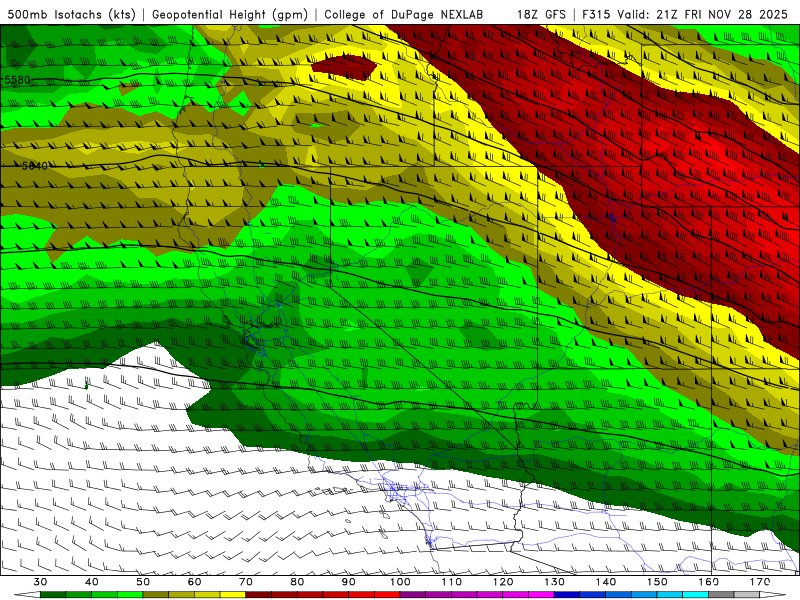800x600 pixels.
Task: Pick the cyan swatch ending at 160
Action: (695, 595)
